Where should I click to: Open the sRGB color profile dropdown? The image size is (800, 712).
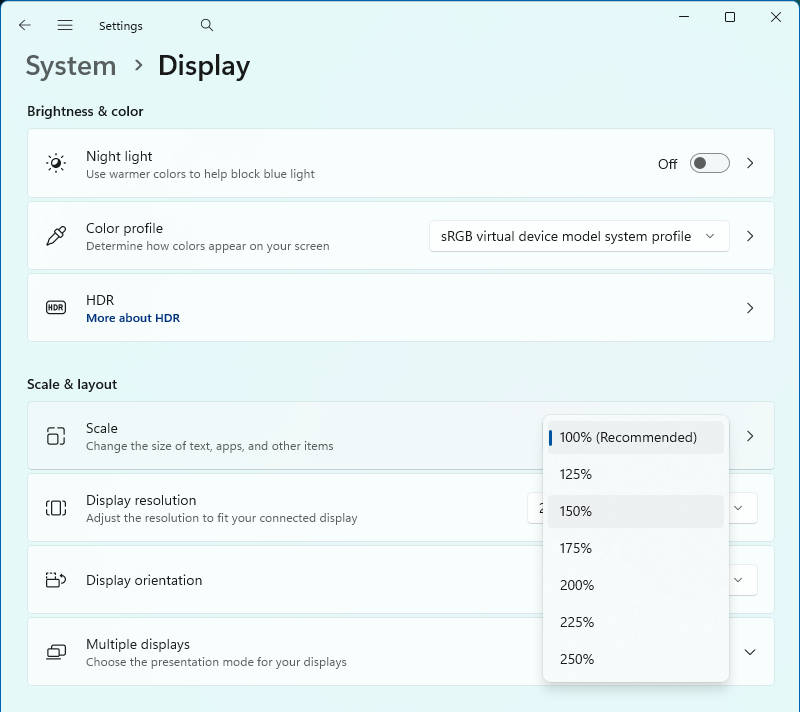[x=579, y=236]
